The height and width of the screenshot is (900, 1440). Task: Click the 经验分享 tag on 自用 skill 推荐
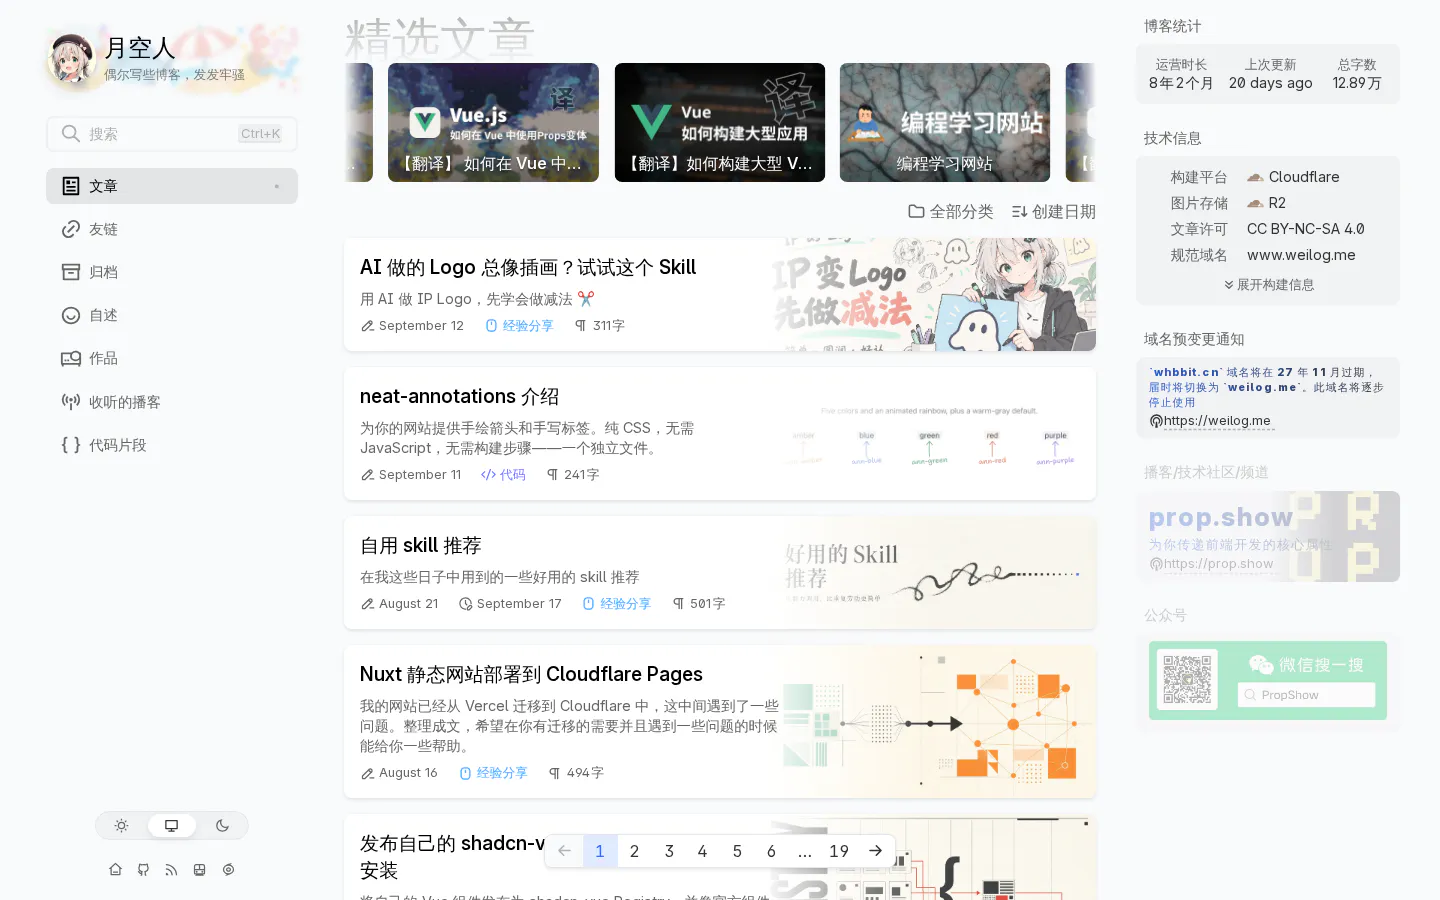click(616, 604)
